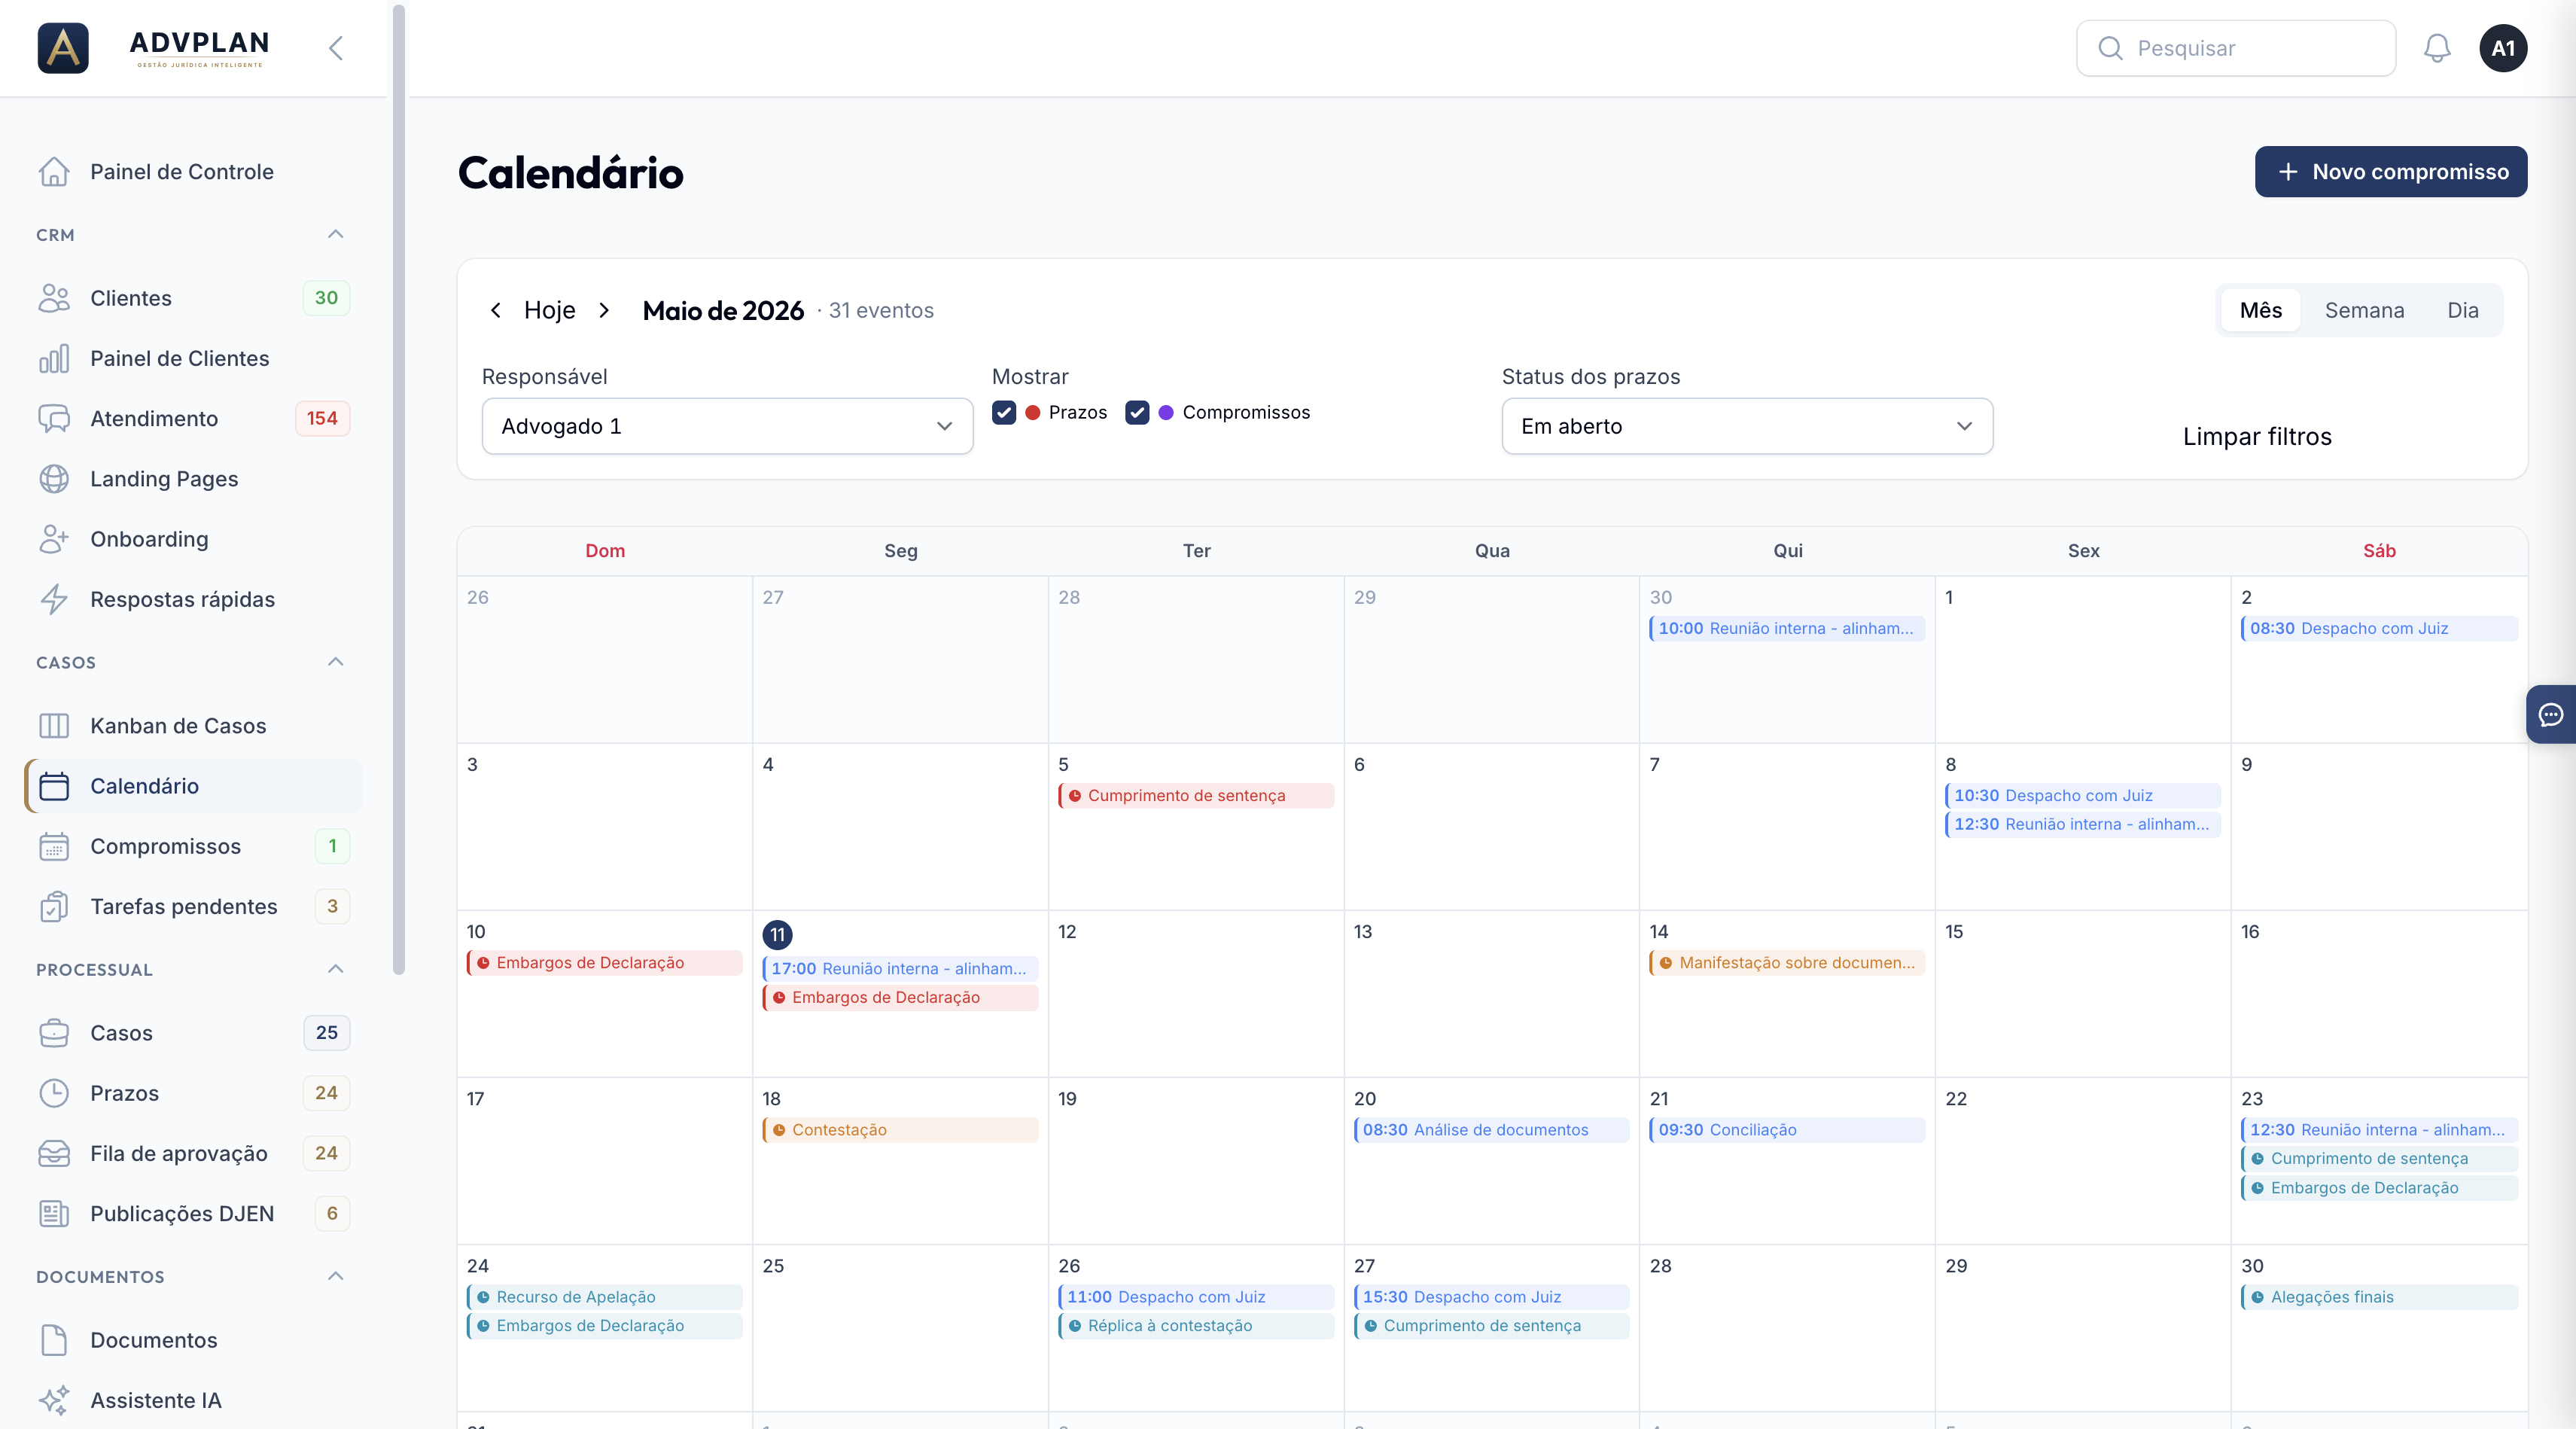Open the 08:30 Despacho com Juiz event

[2379, 628]
